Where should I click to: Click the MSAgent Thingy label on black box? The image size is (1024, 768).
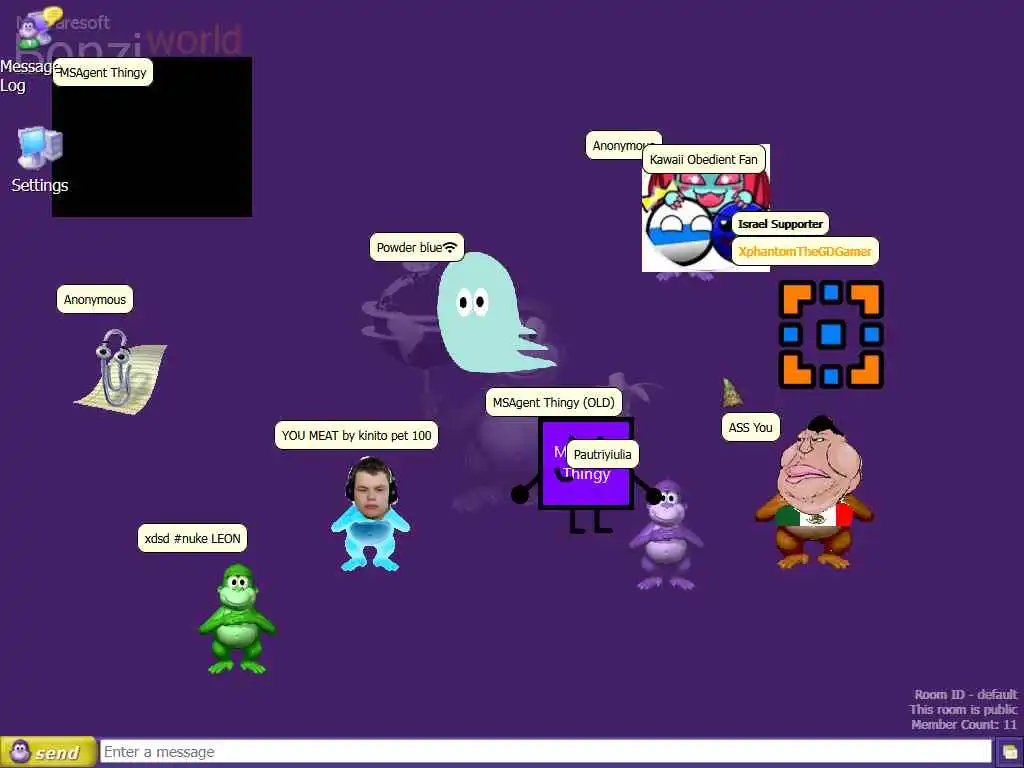pos(103,72)
